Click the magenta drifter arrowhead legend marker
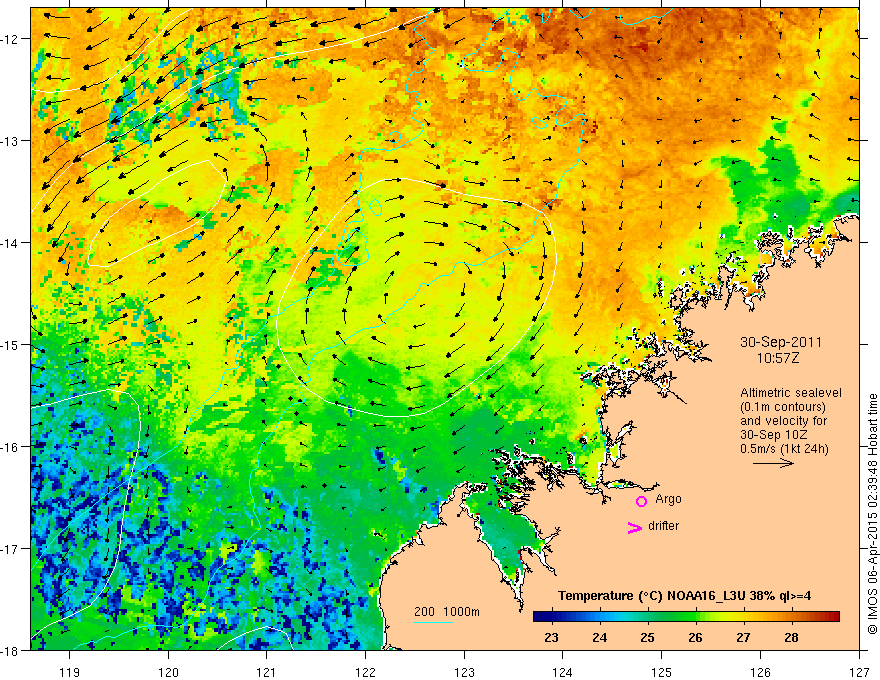This screenshot has width=880, height=680. (x=634, y=528)
